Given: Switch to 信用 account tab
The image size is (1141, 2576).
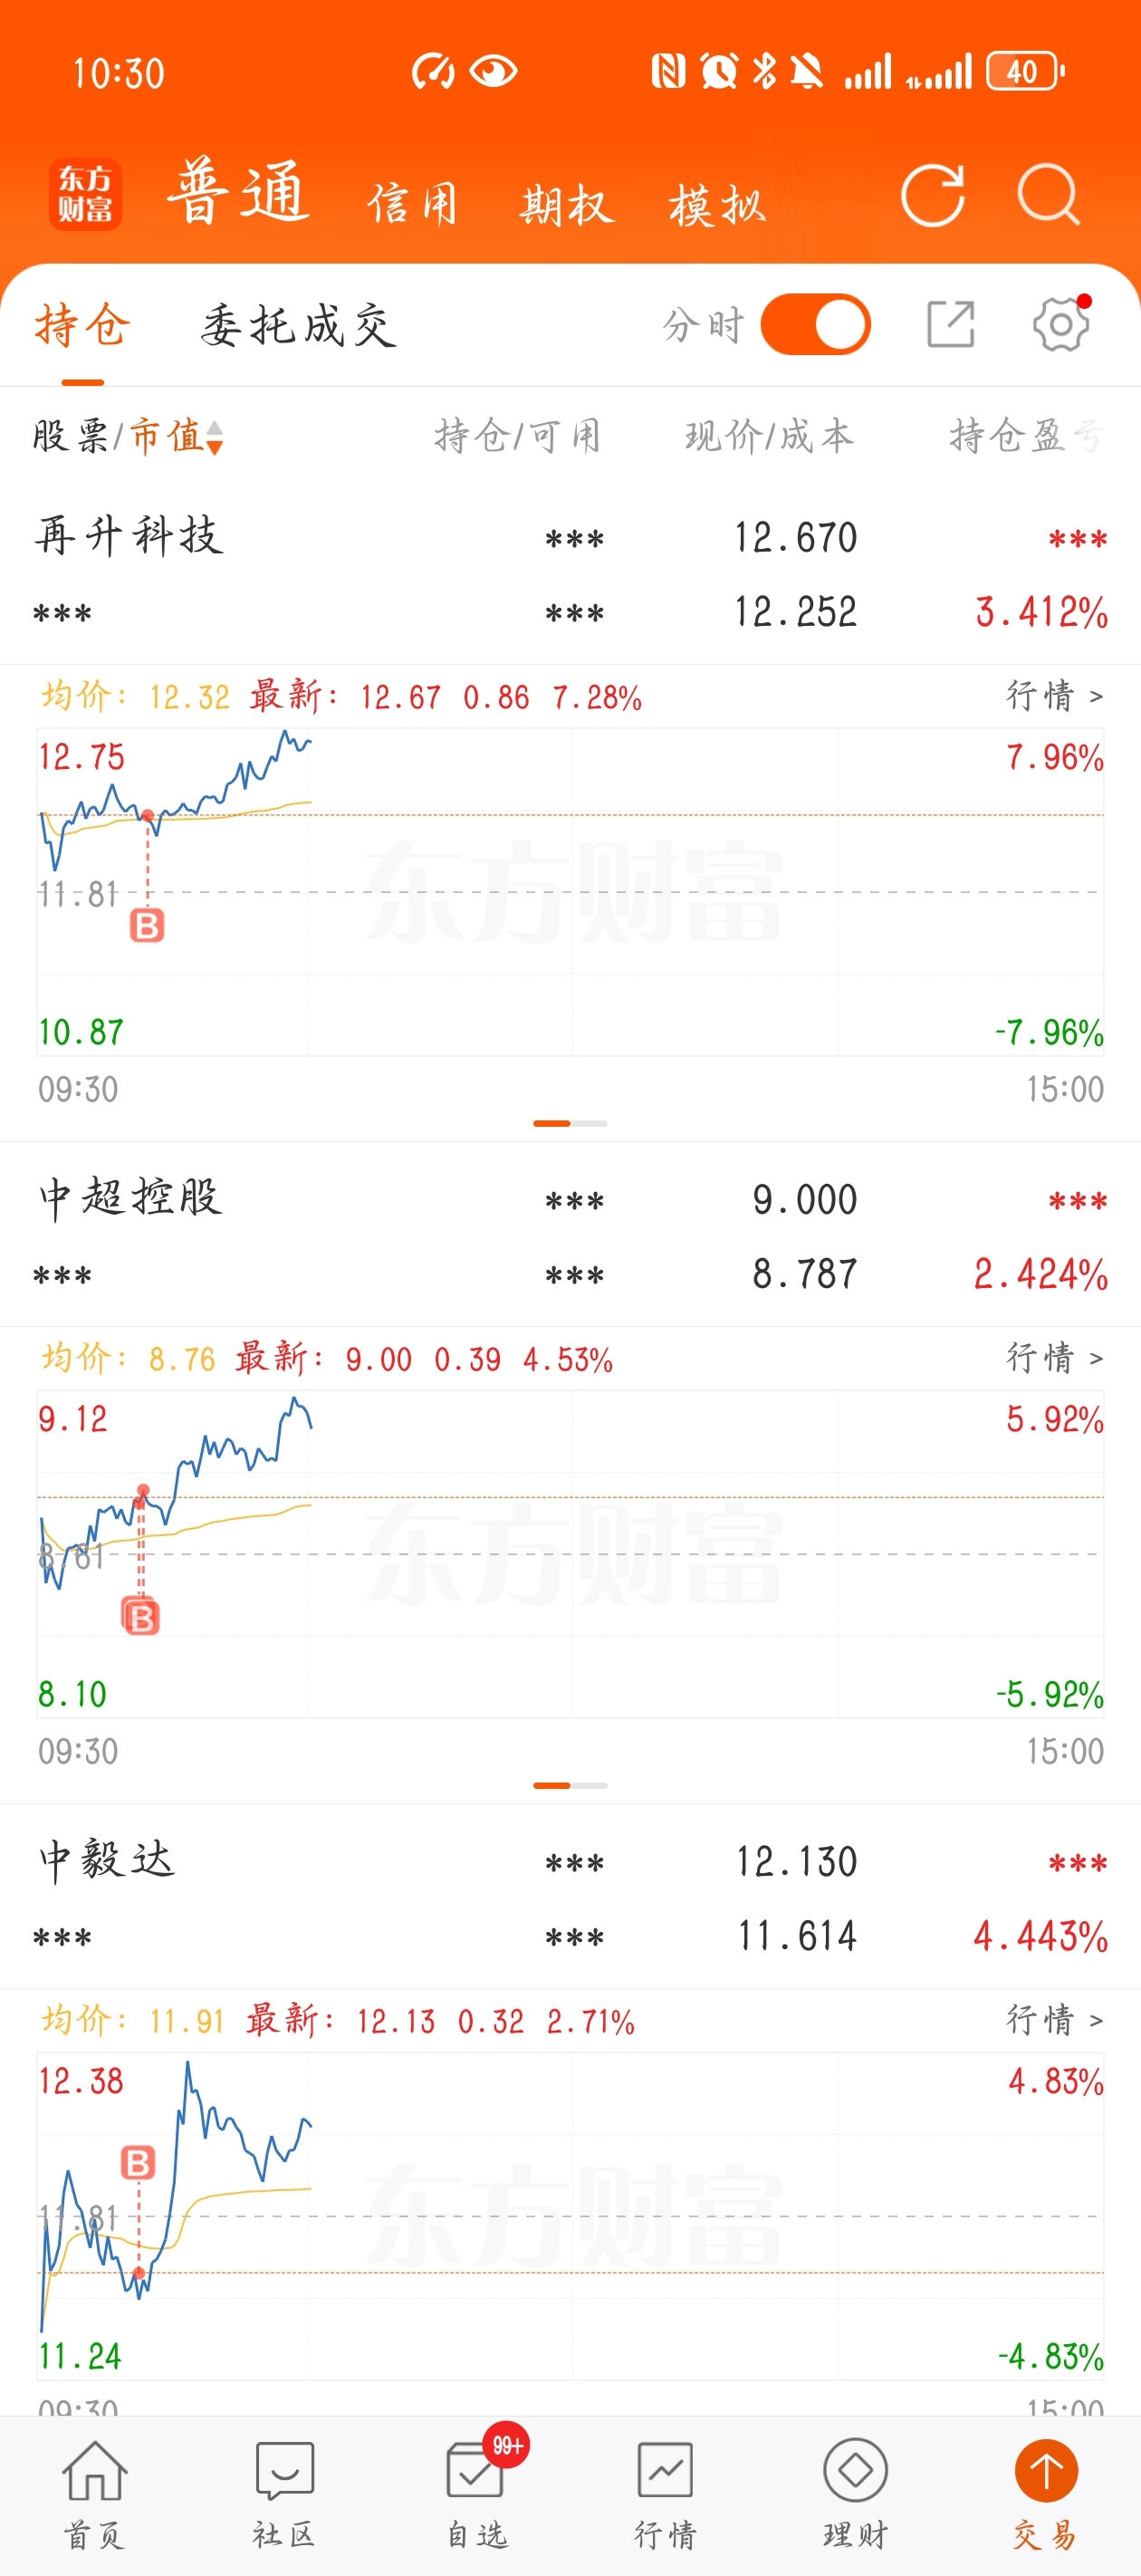Looking at the screenshot, I should (412, 205).
